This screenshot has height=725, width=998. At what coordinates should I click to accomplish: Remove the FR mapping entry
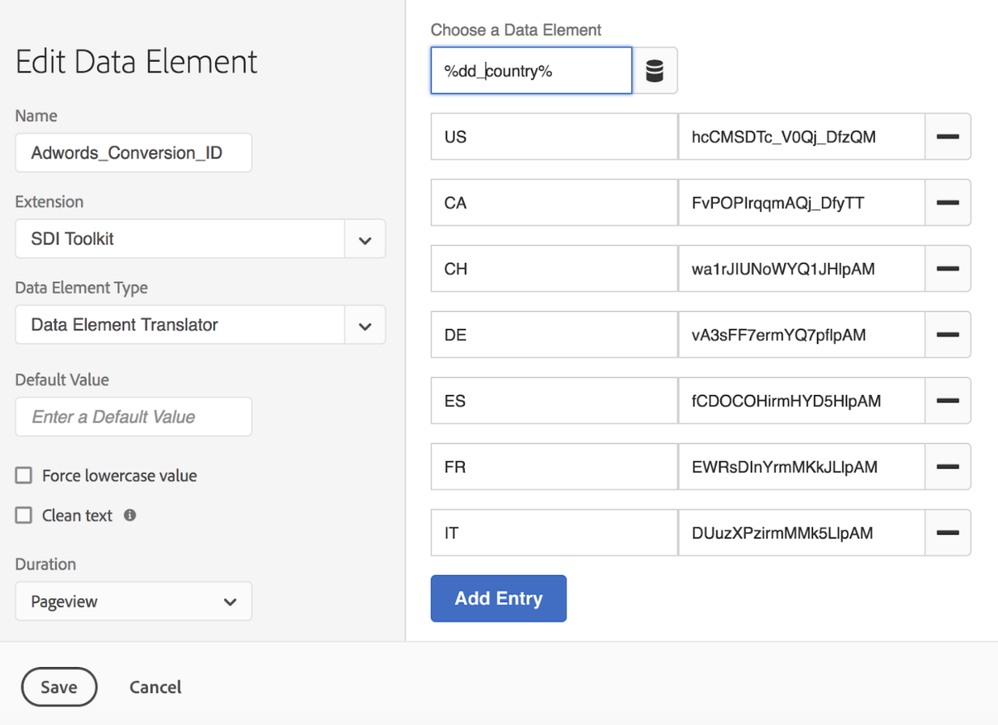[x=947, y=467]
